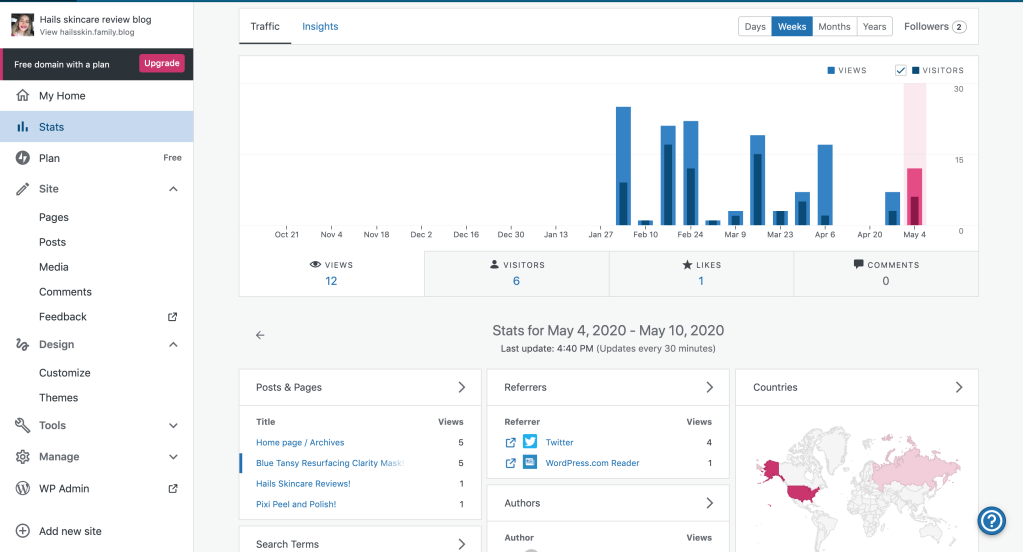Image resolution: width=1023 pixels, height=552 pixels.
Task: Open WP Admin via WordPress logo icon
Action: pyautogui.click(x=23, y=489)
